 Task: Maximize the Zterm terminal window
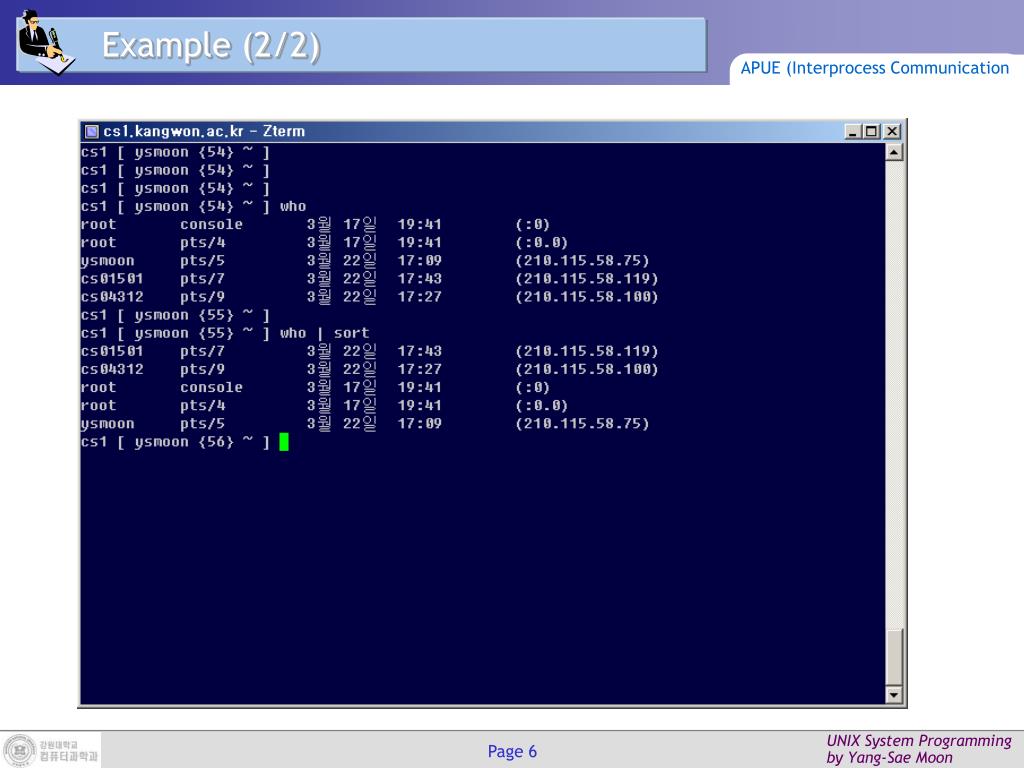pos(871,131)
